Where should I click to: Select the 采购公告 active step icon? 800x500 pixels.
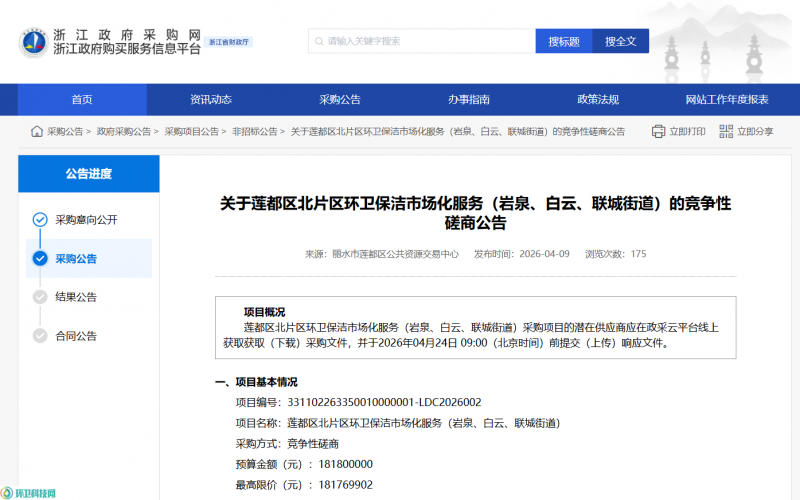point(40,258)
